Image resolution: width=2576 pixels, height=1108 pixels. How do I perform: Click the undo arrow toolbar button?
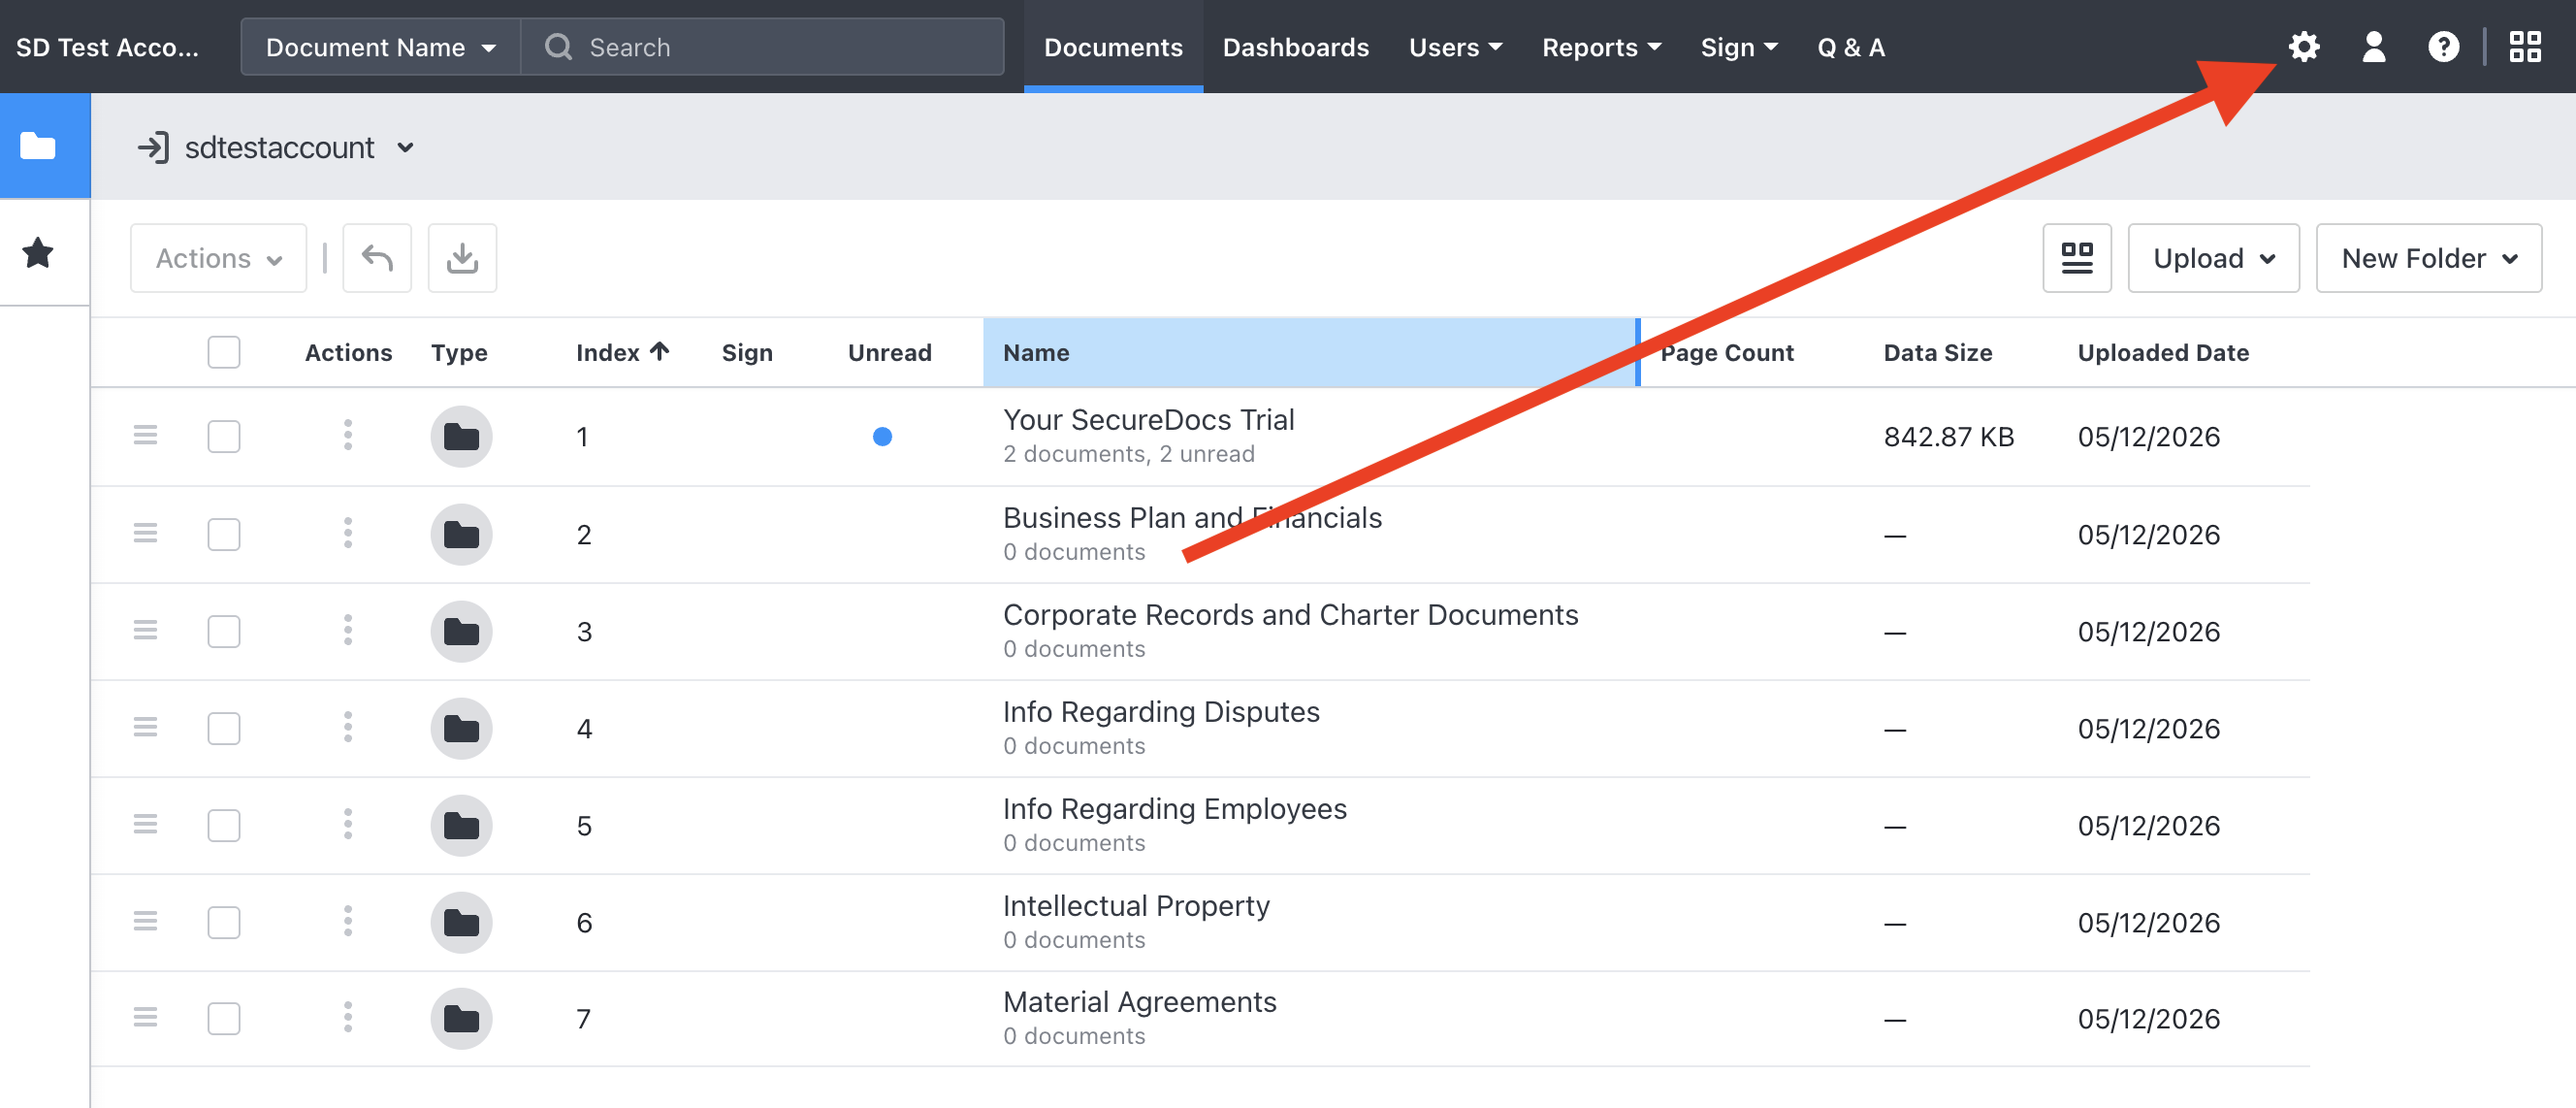377,258
